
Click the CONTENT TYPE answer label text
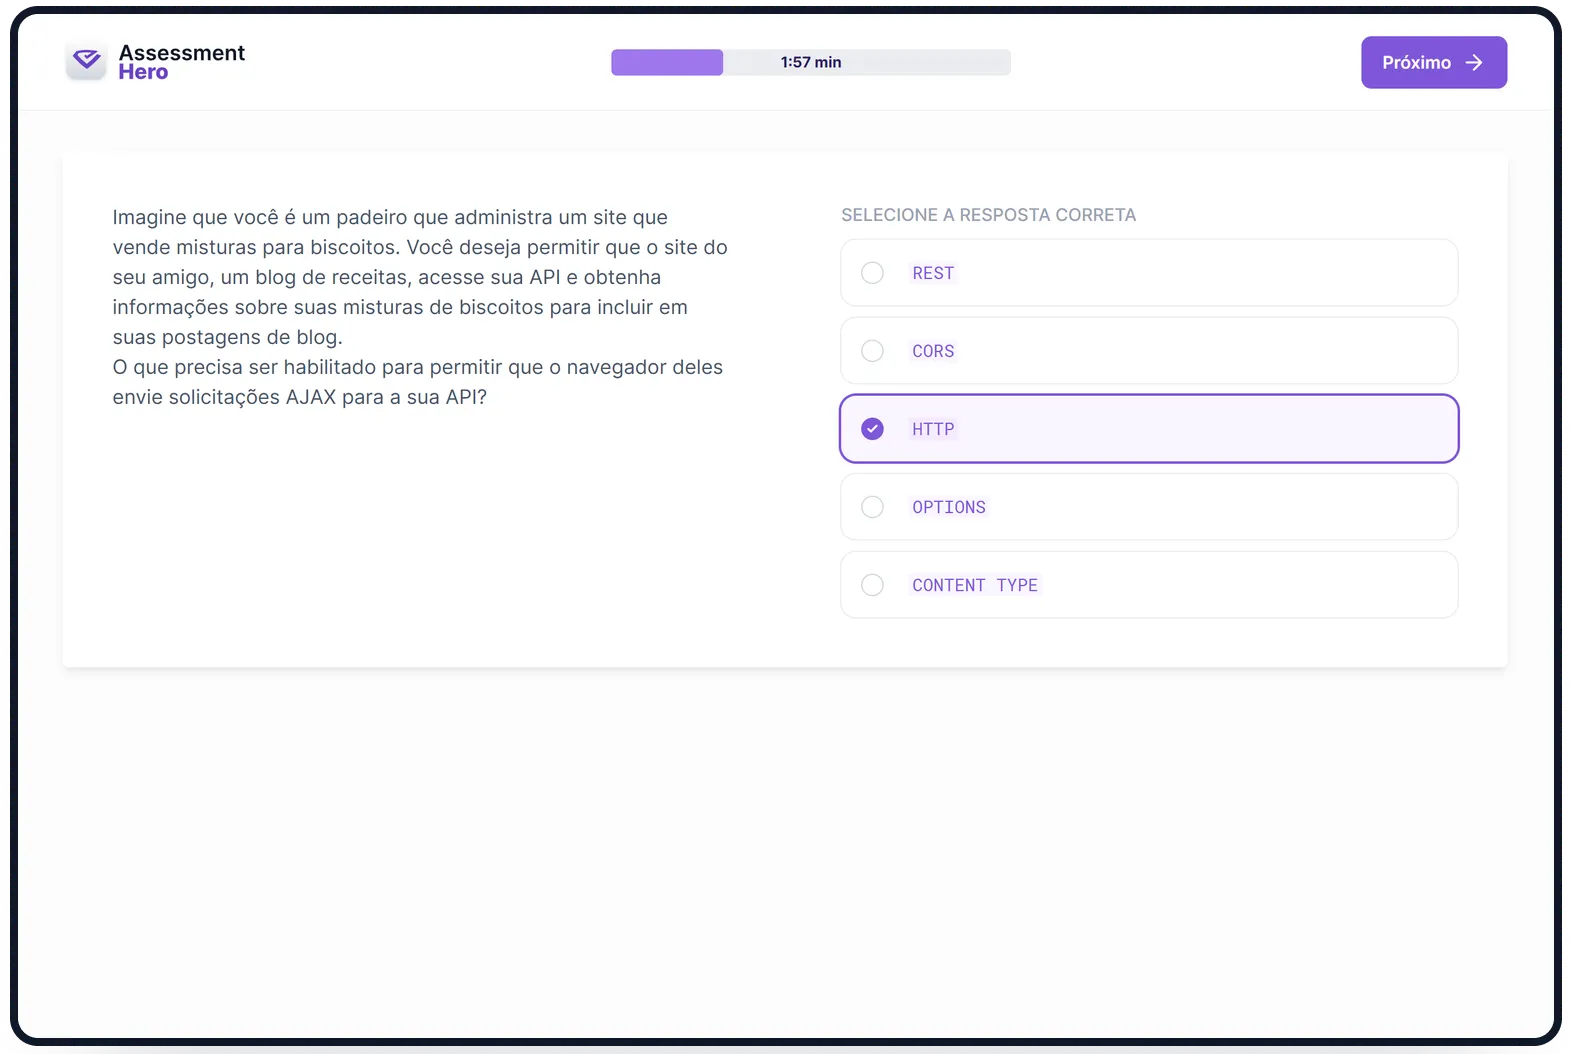click(x=975, y=585)
